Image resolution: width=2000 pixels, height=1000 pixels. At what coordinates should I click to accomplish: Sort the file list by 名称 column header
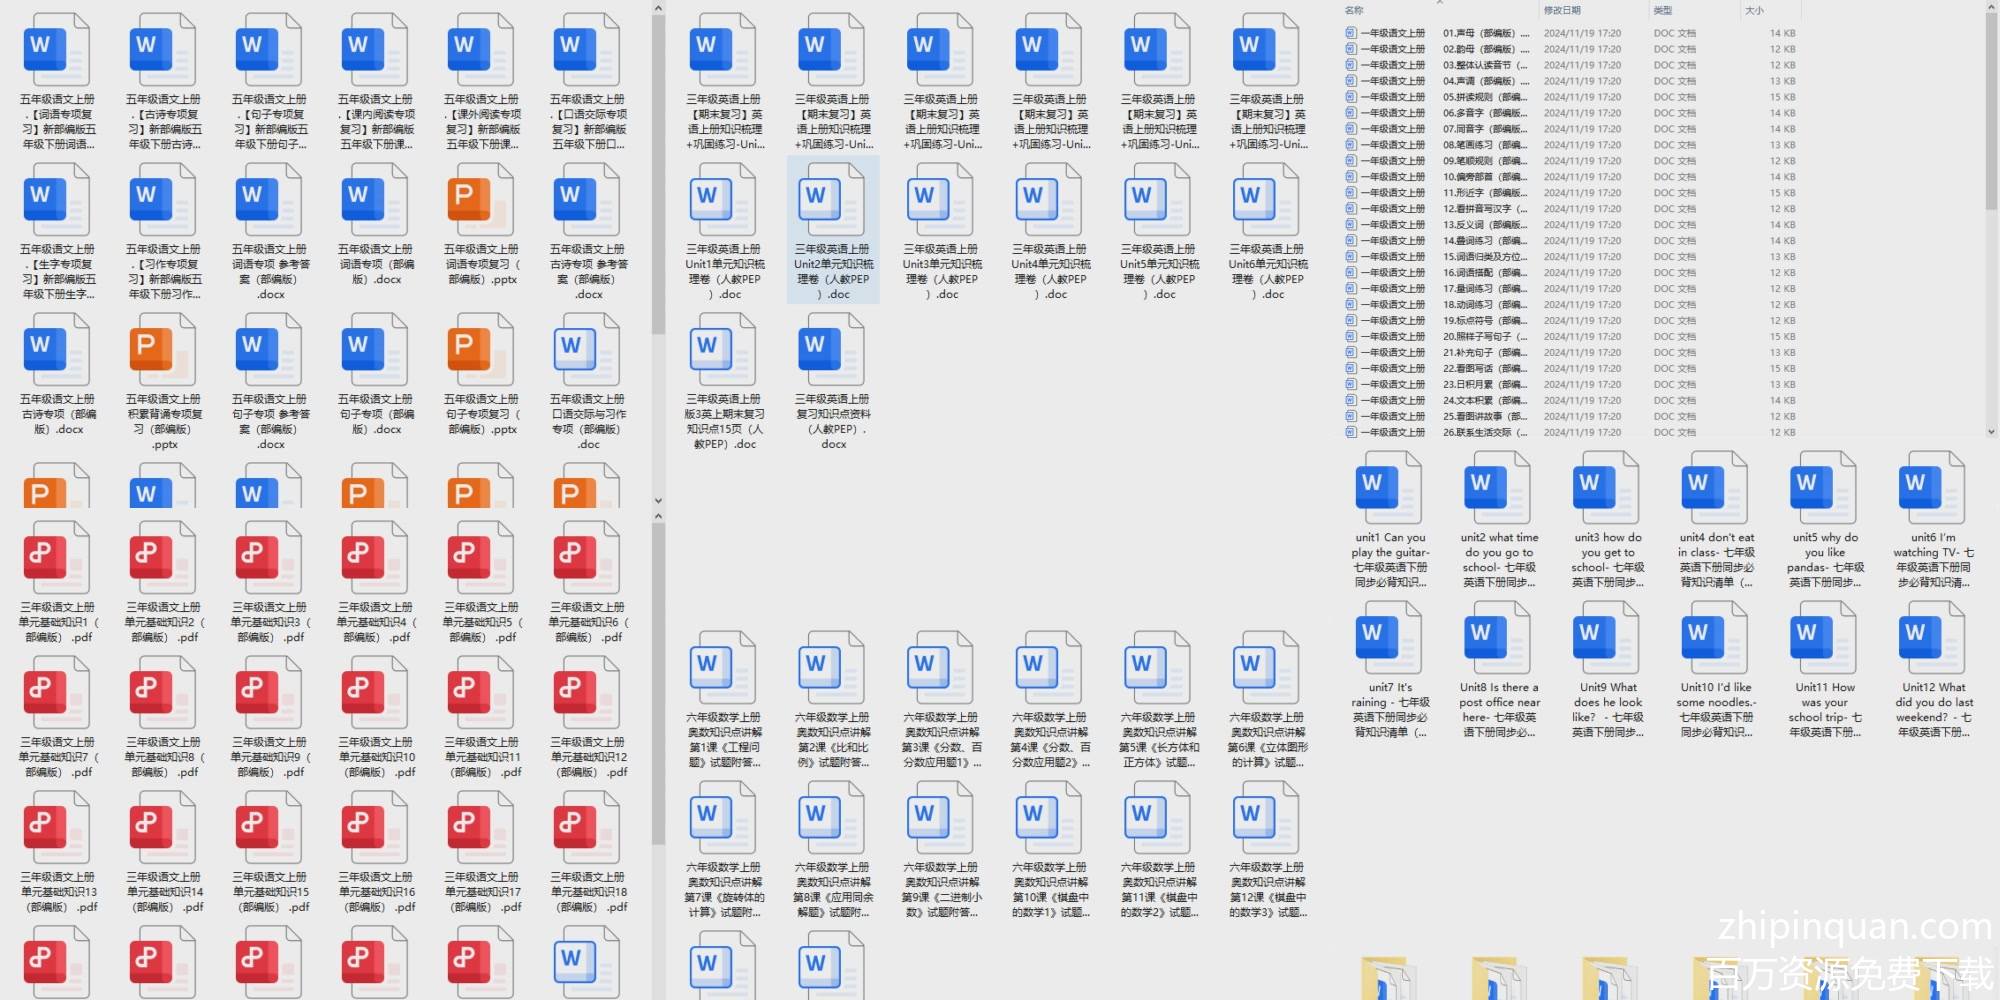[1354, 10]
